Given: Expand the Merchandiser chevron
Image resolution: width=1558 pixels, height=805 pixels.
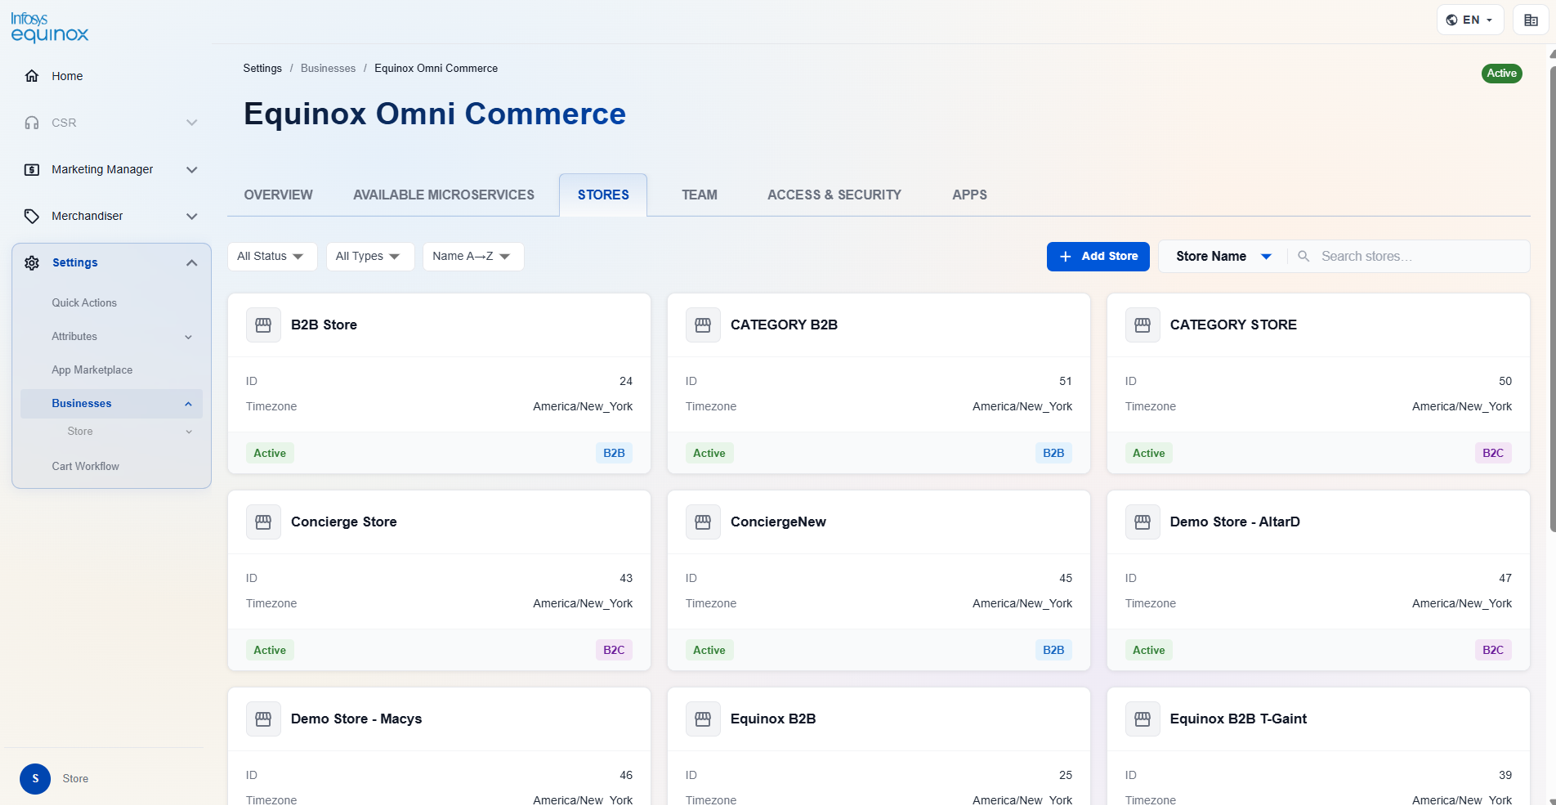Looking at the screenshot, I should point(192,216).
